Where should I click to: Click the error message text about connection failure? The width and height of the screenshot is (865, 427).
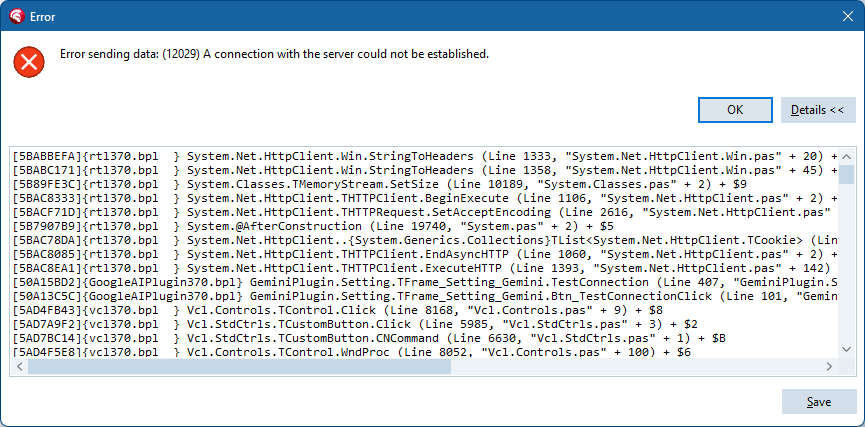(274, 54)
